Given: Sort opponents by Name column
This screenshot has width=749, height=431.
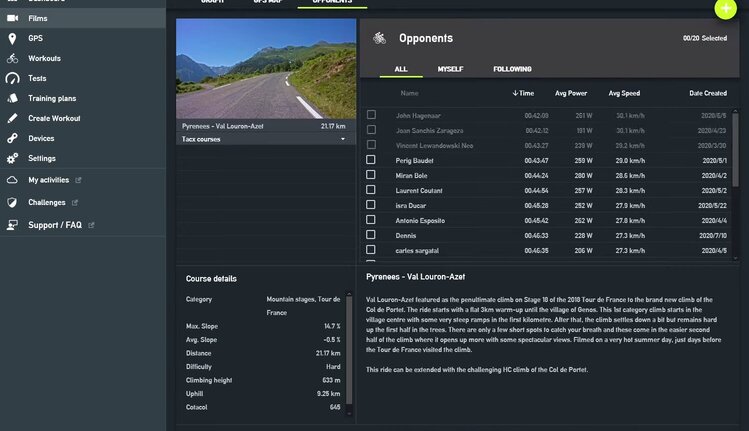Looking at the screenshot, I should 409,93.
